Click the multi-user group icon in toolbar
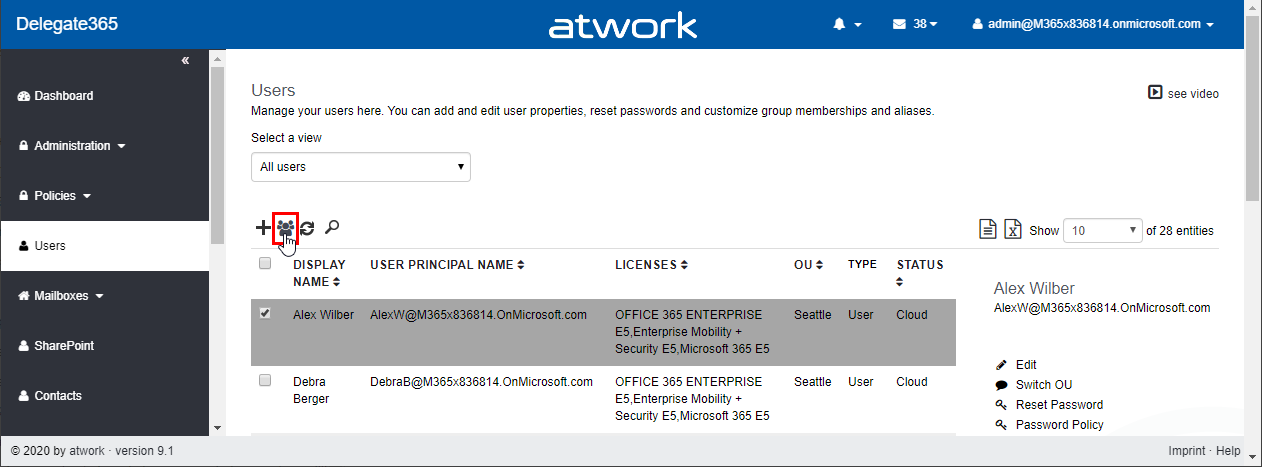This screenshot has width=1262, height=467. (286, 228)
